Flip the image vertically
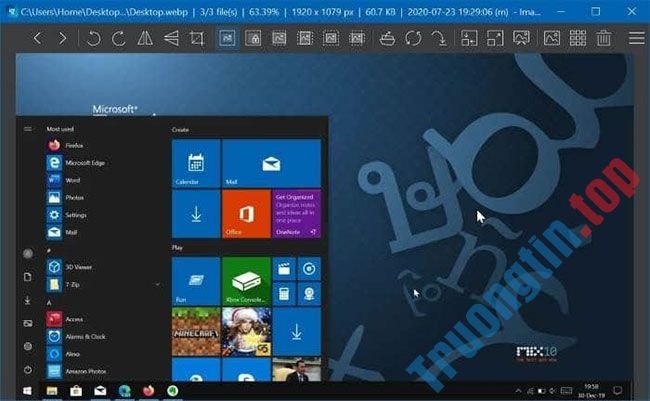 coord(171,39)
